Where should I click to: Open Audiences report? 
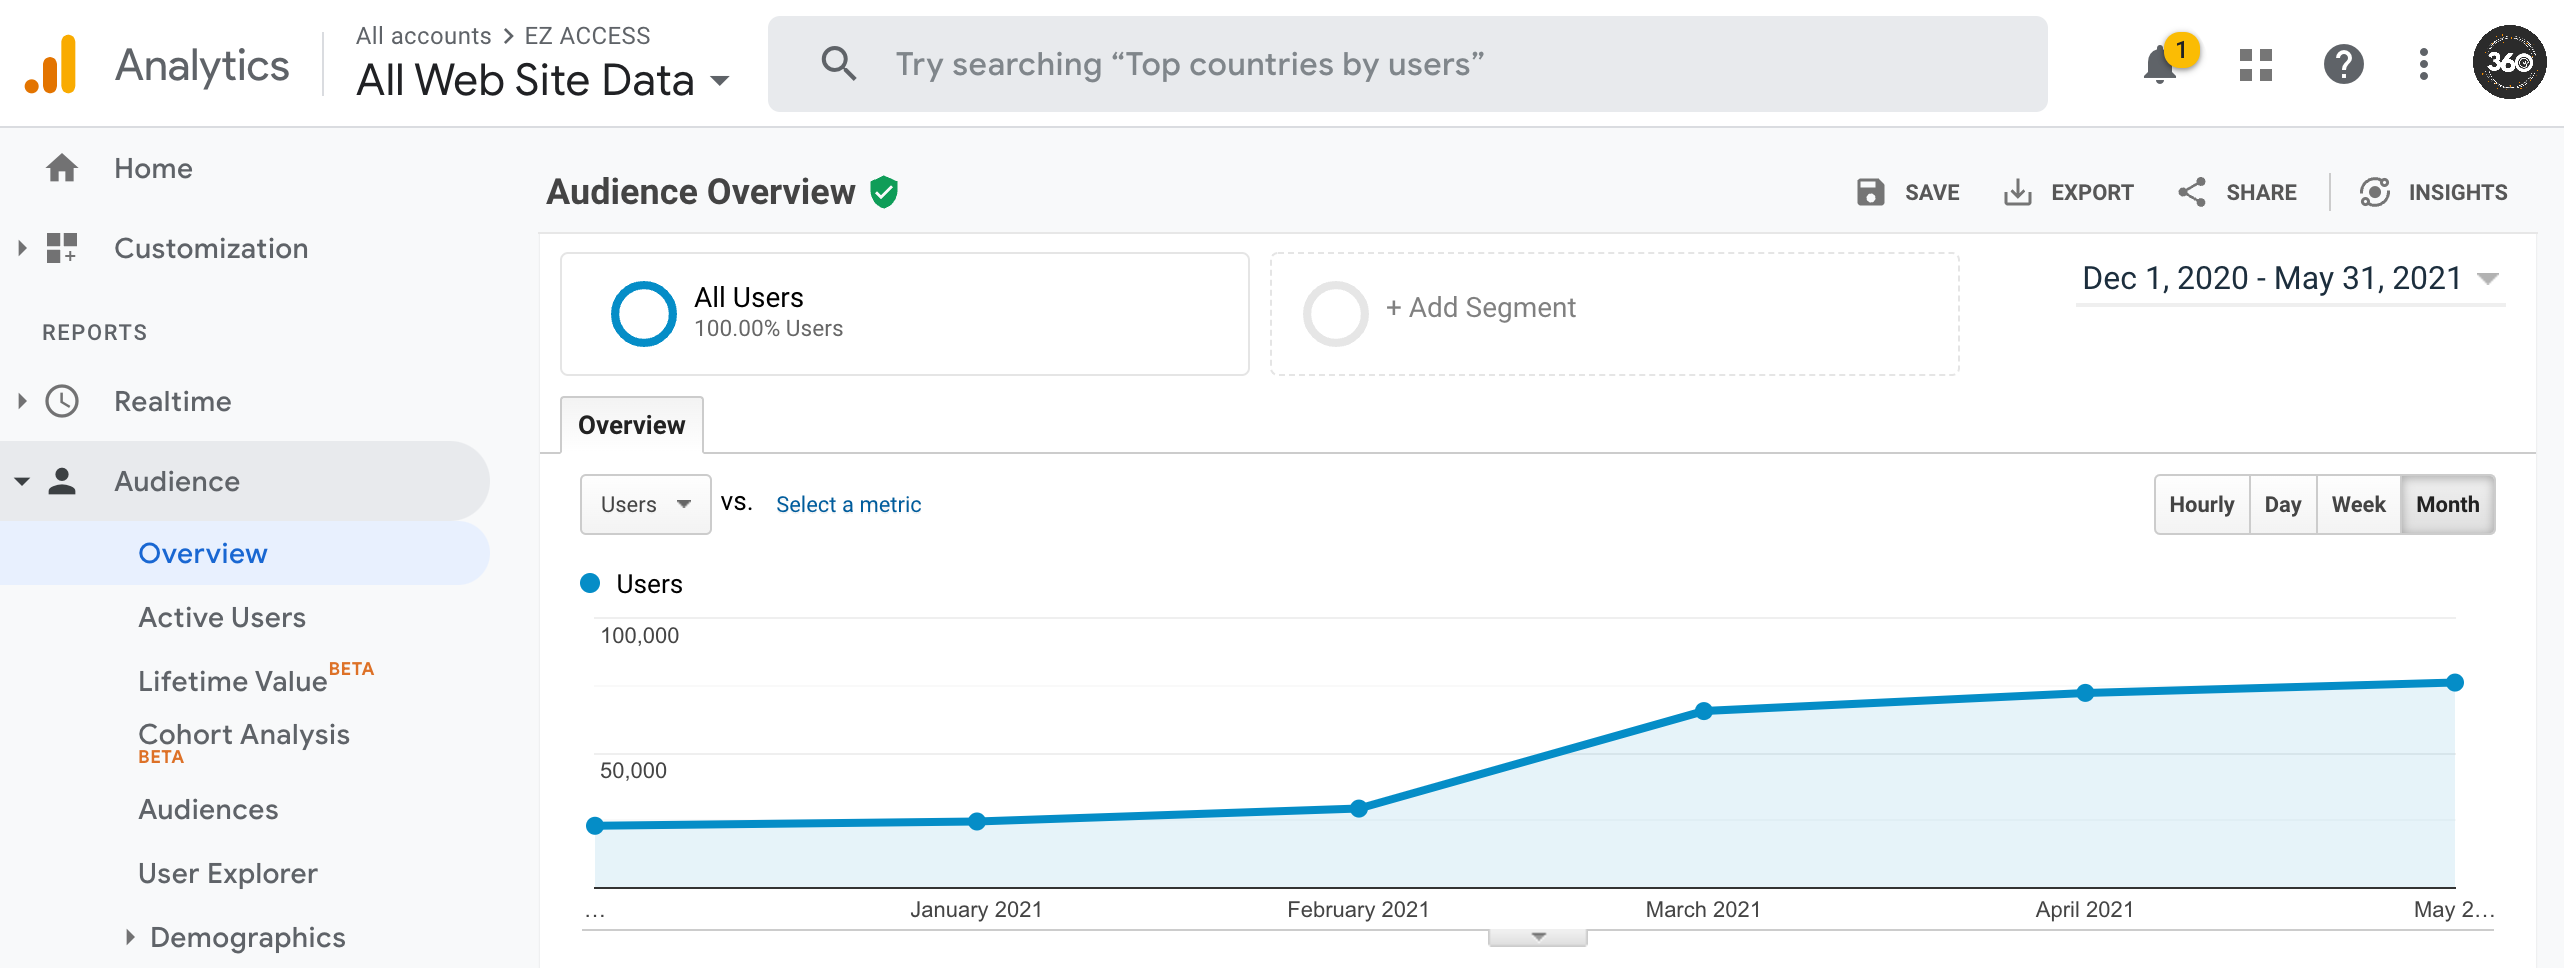[208, 809]
